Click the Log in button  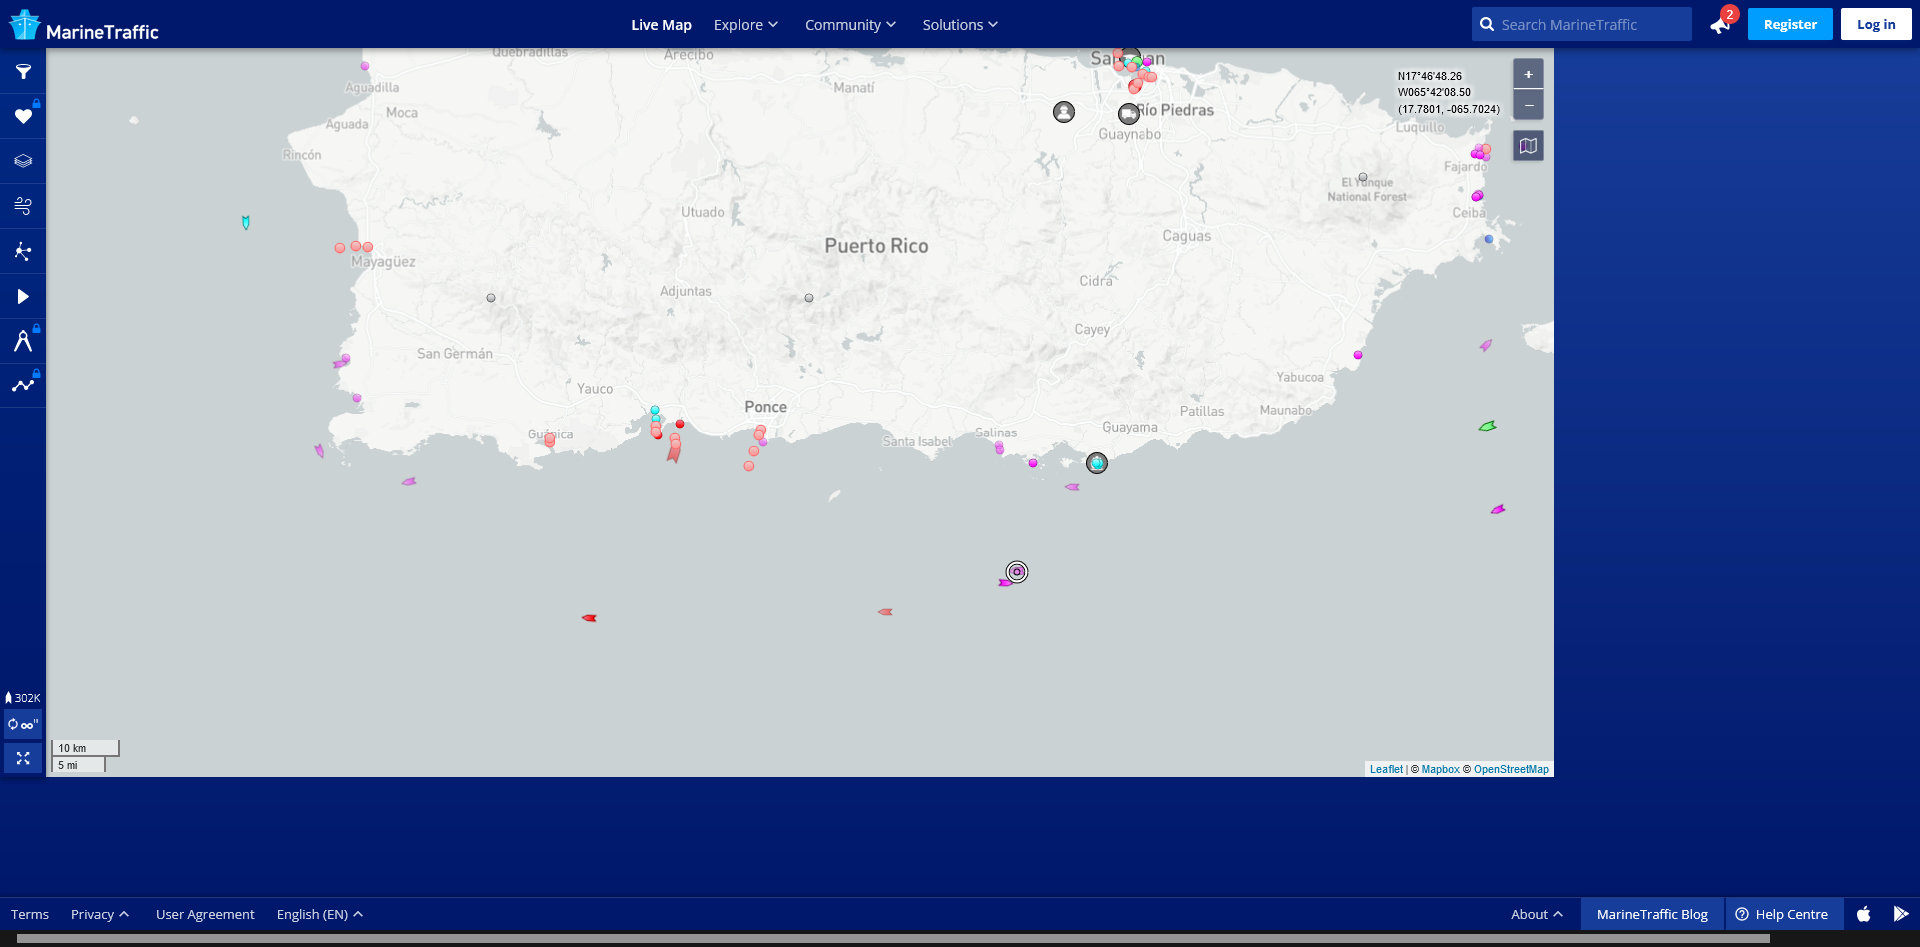coord(1876,24)
